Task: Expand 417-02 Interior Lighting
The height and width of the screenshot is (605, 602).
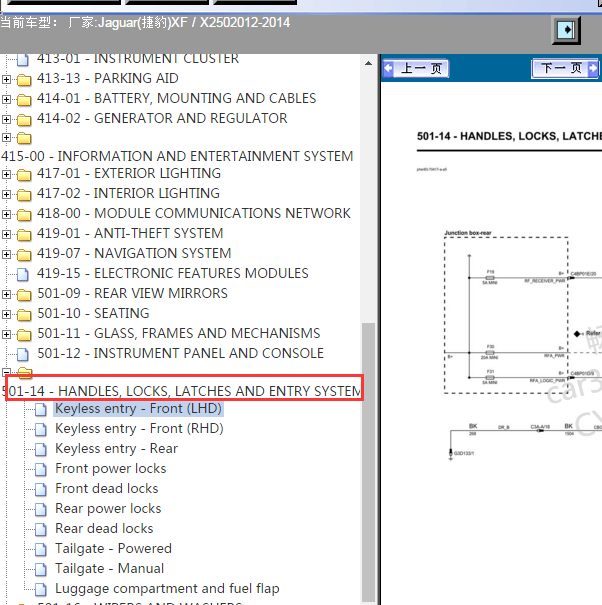Action: pyautogui.click(x=6, y=194)
